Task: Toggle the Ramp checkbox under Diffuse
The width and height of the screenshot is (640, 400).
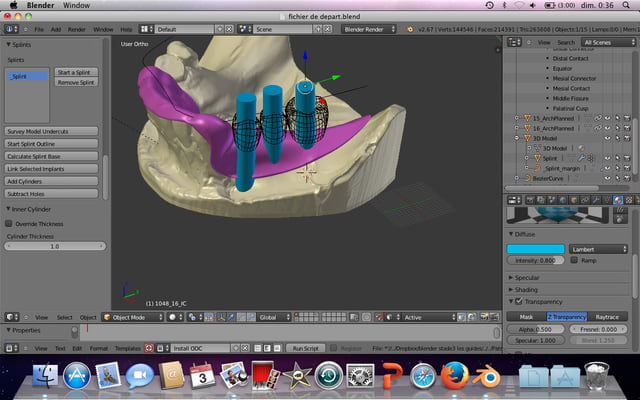Action: pos(574,260)
